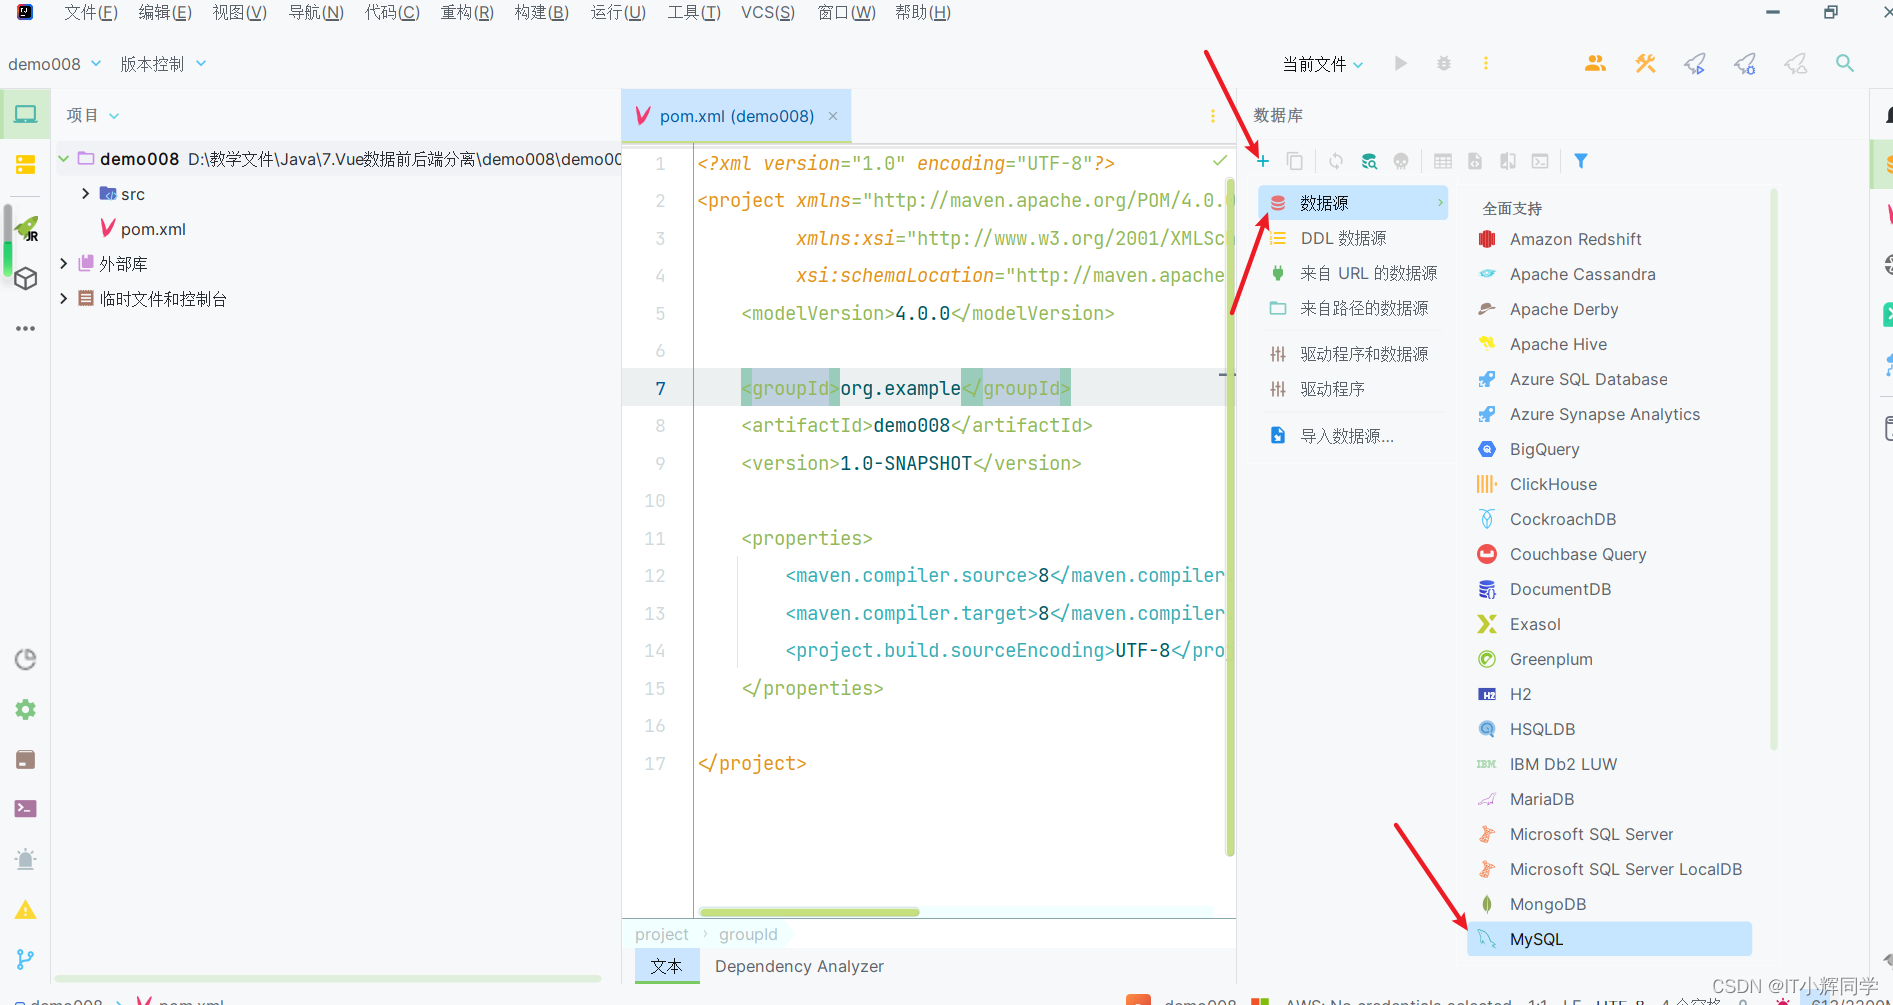The image size is (1893, 1005).
Task: Open the VCS(S) menu
Action: tap(768, 13)
